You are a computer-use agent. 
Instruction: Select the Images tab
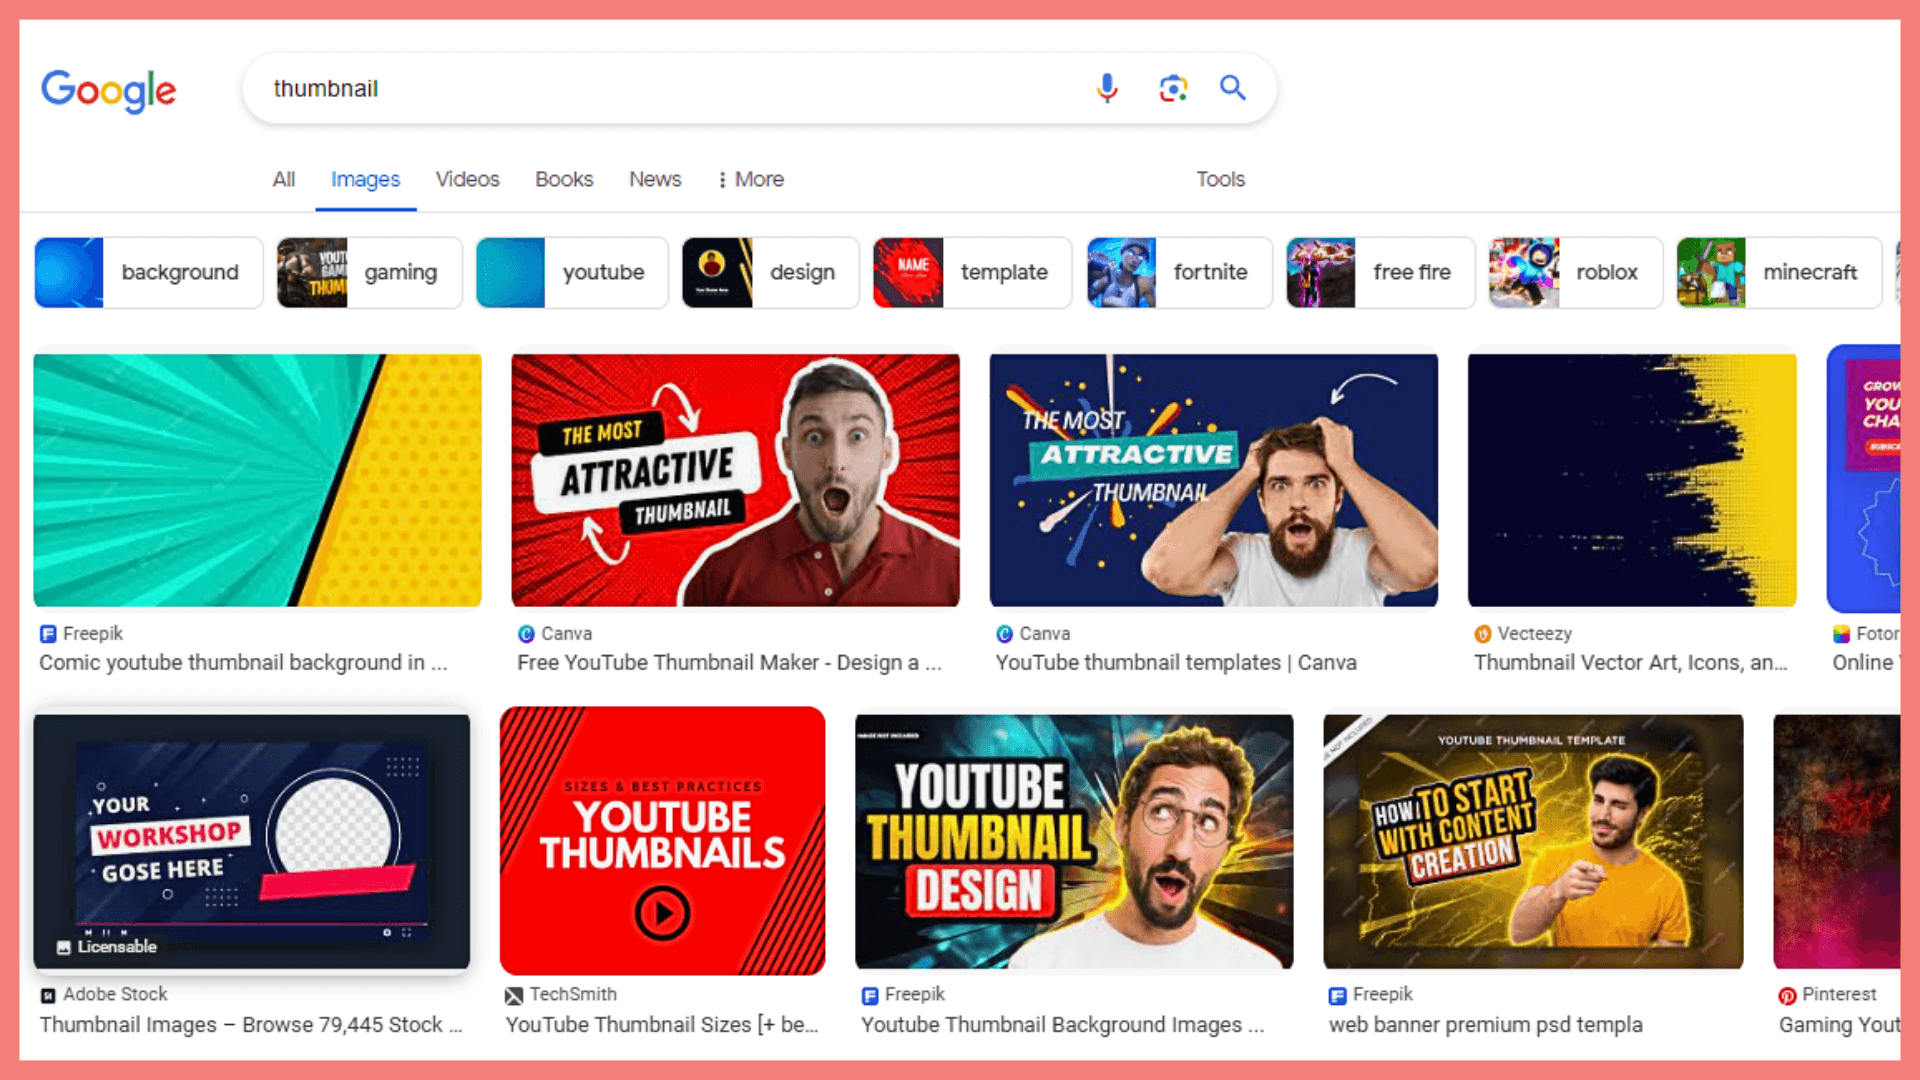tap(365, 179)
